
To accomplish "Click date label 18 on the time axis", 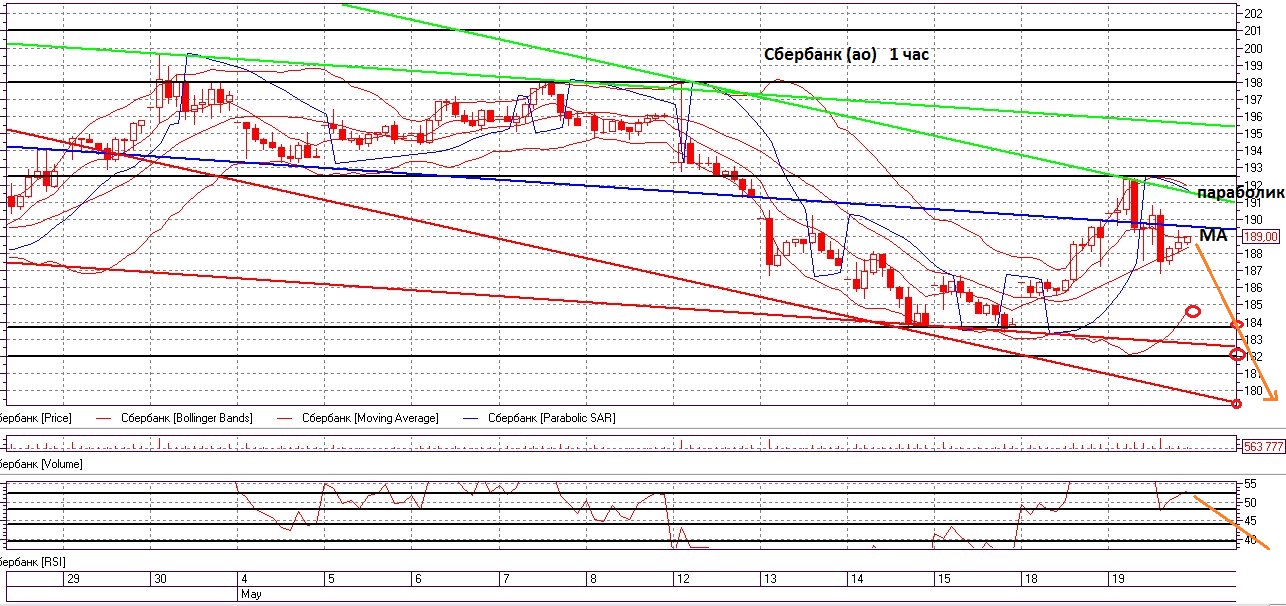I will [1031, 579].
